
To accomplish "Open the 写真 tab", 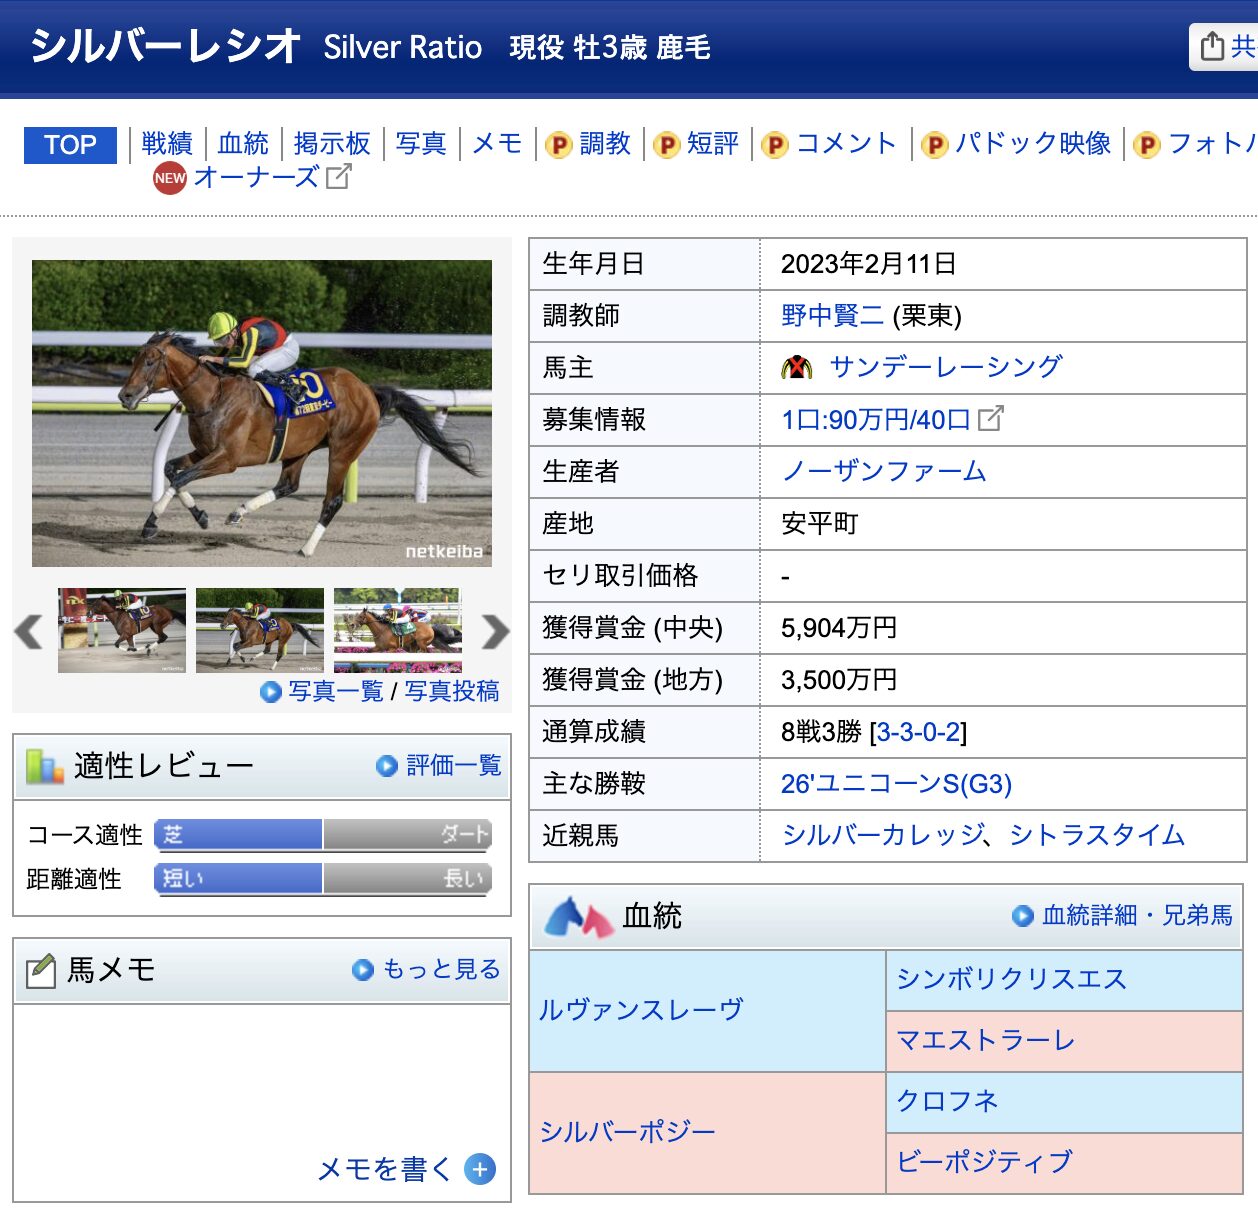I will click(x=421, y=144).
